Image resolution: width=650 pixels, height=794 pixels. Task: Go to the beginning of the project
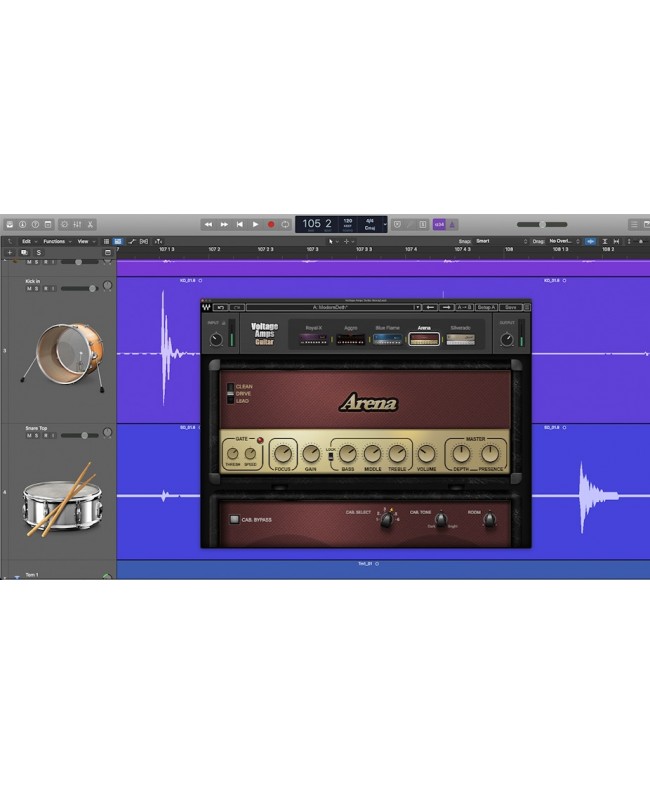point(239,224)
